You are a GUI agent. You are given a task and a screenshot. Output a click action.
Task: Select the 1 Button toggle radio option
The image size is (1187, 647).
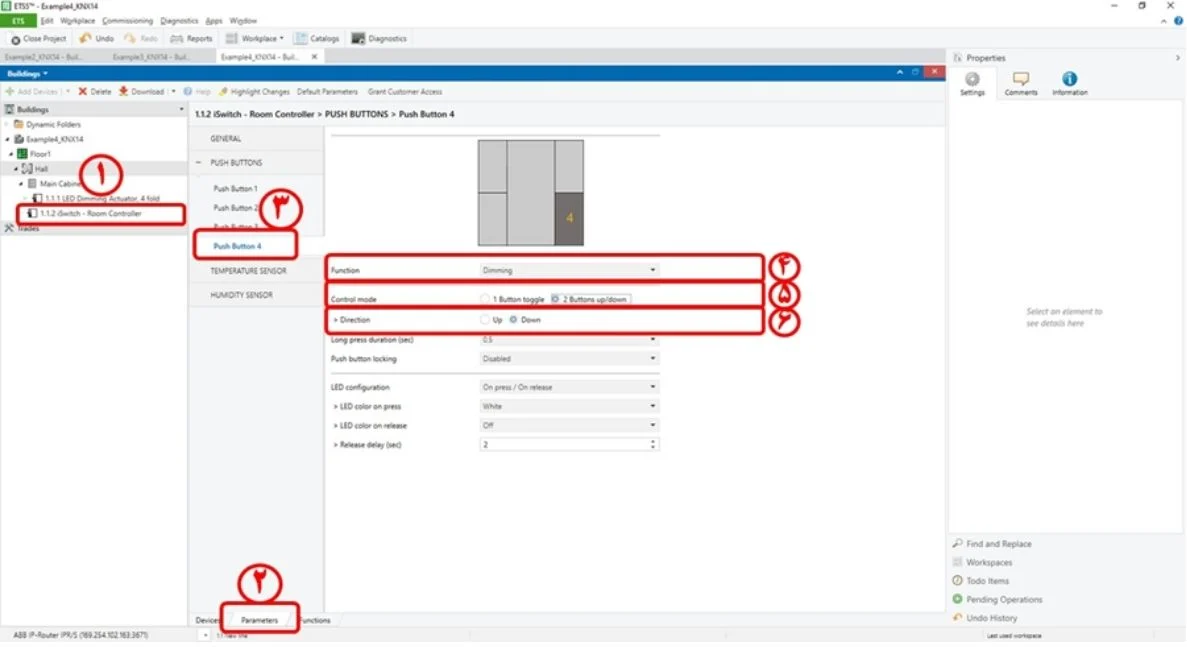coord(484,300)
